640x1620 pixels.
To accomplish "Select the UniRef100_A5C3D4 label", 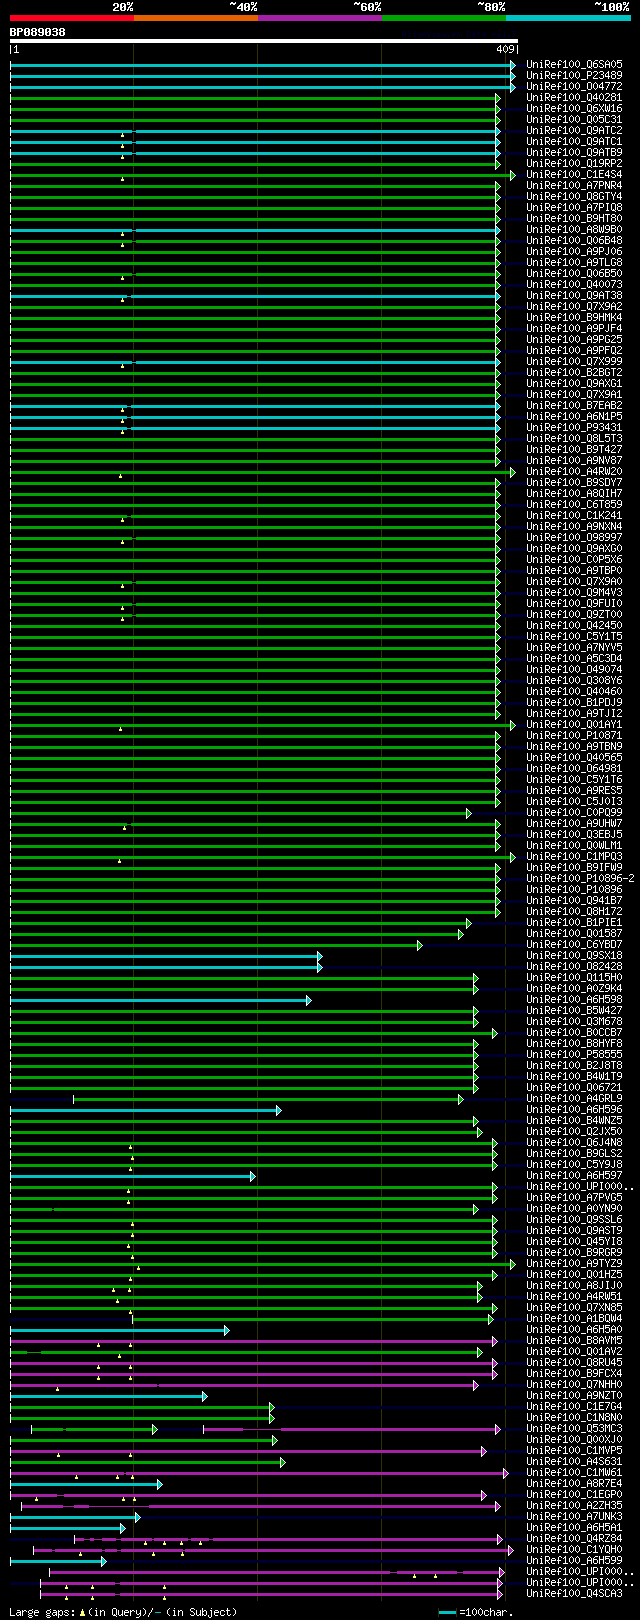I will [574, 659].
